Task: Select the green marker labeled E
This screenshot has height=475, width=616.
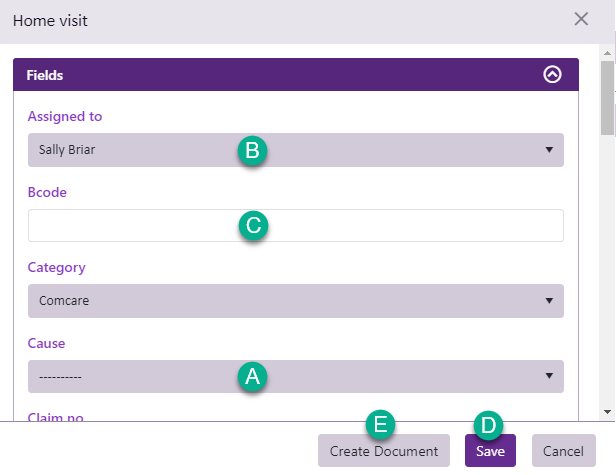Action: click(x=380, y=424)
